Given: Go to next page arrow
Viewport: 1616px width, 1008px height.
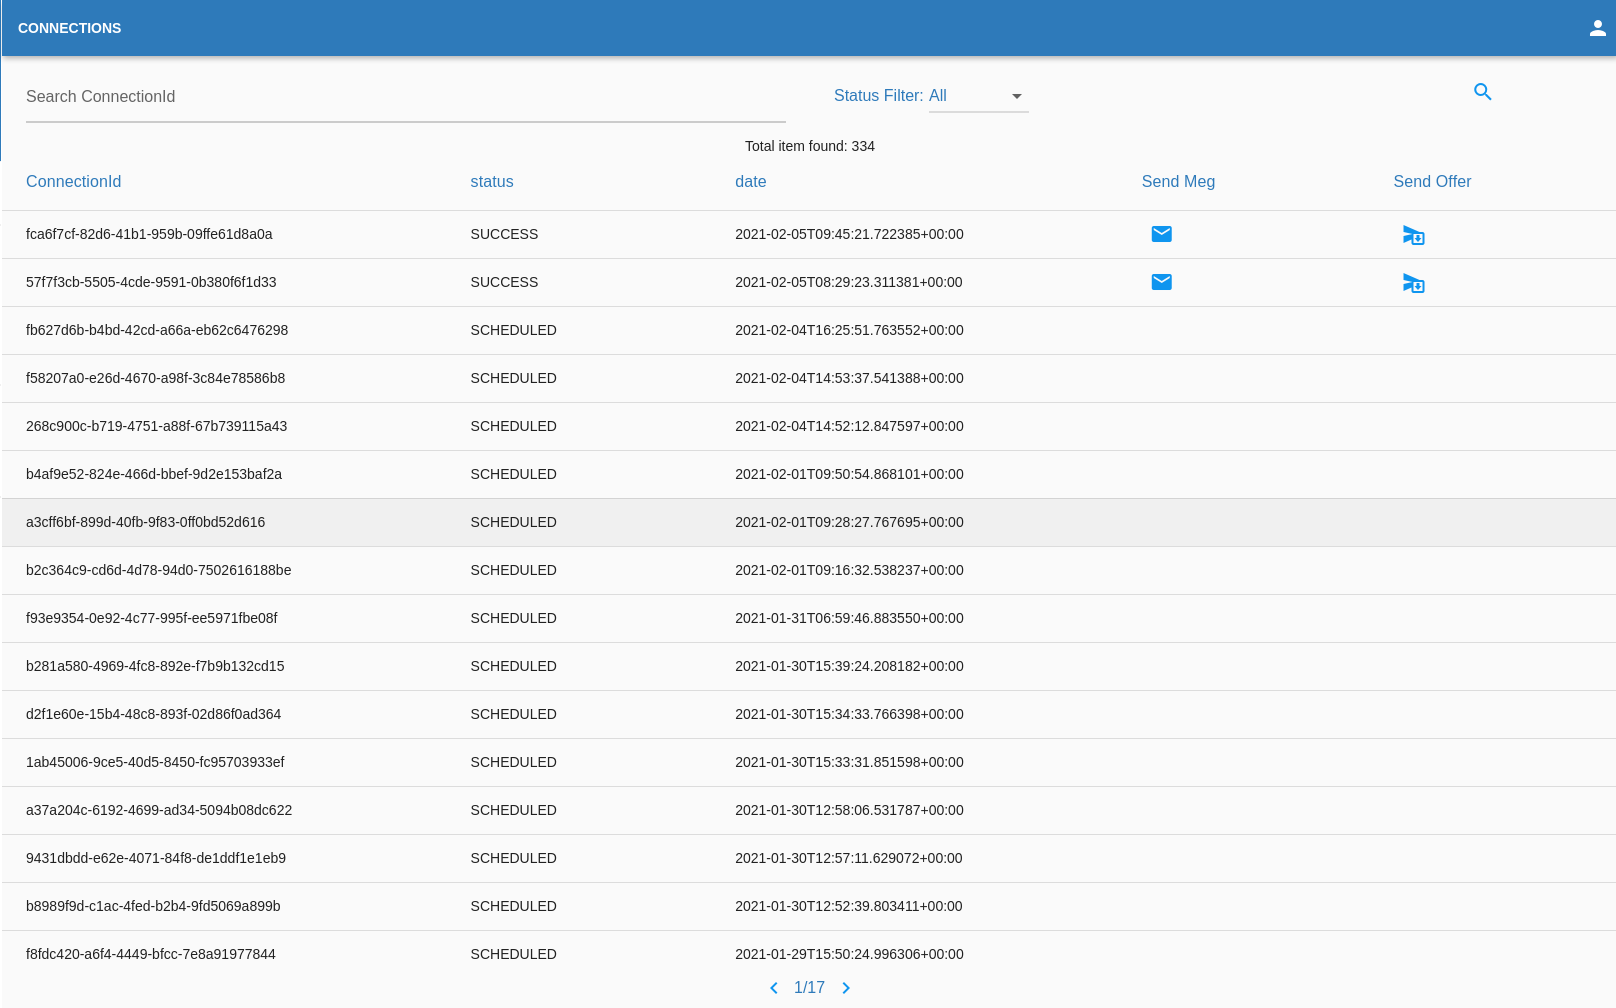Looking at the screenshot, I should (846, 988).
